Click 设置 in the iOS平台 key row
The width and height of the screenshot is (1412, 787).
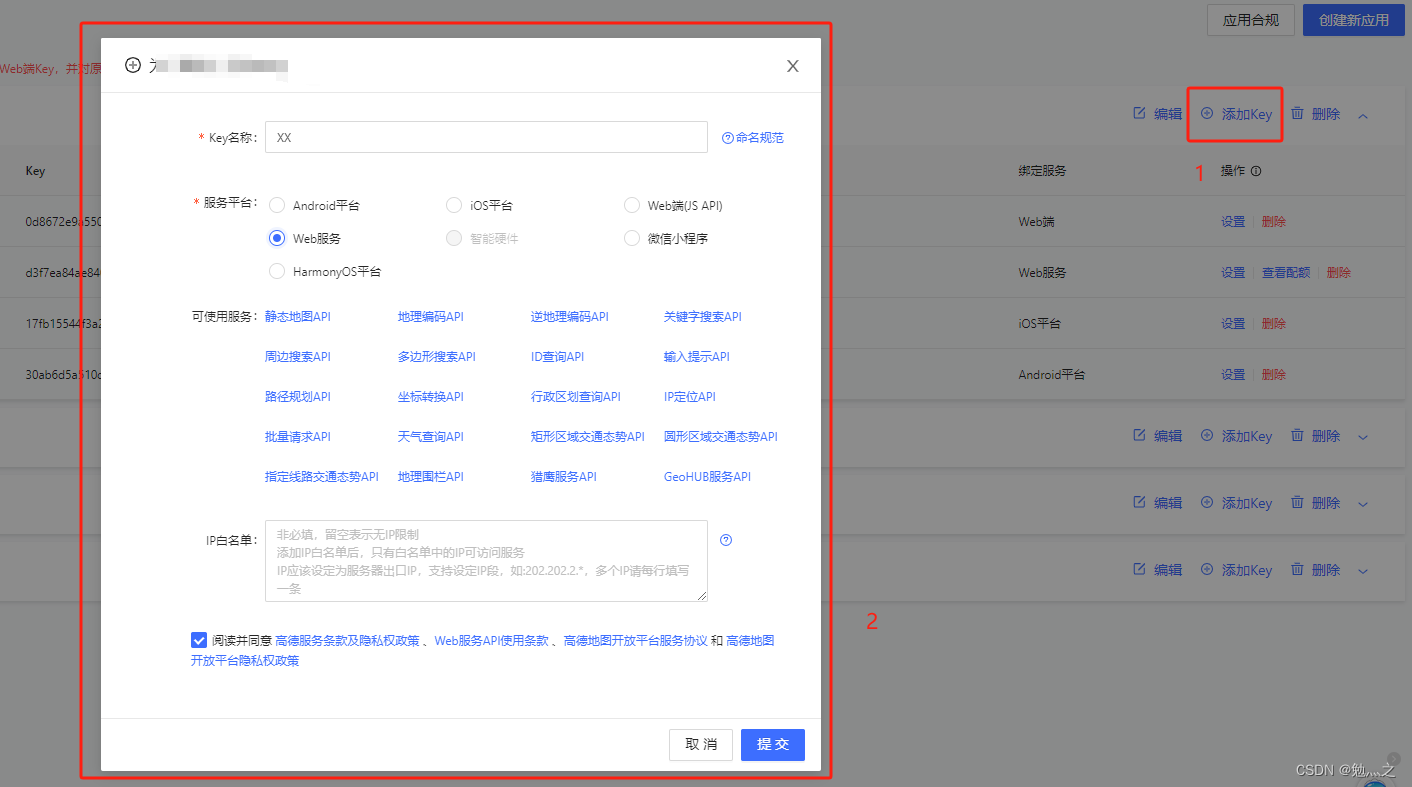point(1233,324)
